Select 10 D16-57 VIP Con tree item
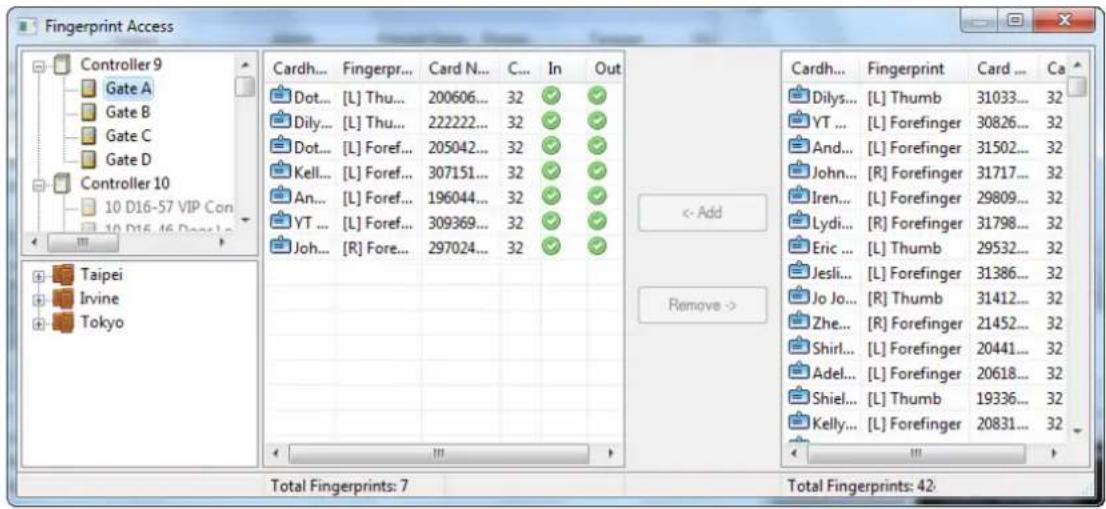1106x509 pixels. pyautogui.click(x=168, y=207)
